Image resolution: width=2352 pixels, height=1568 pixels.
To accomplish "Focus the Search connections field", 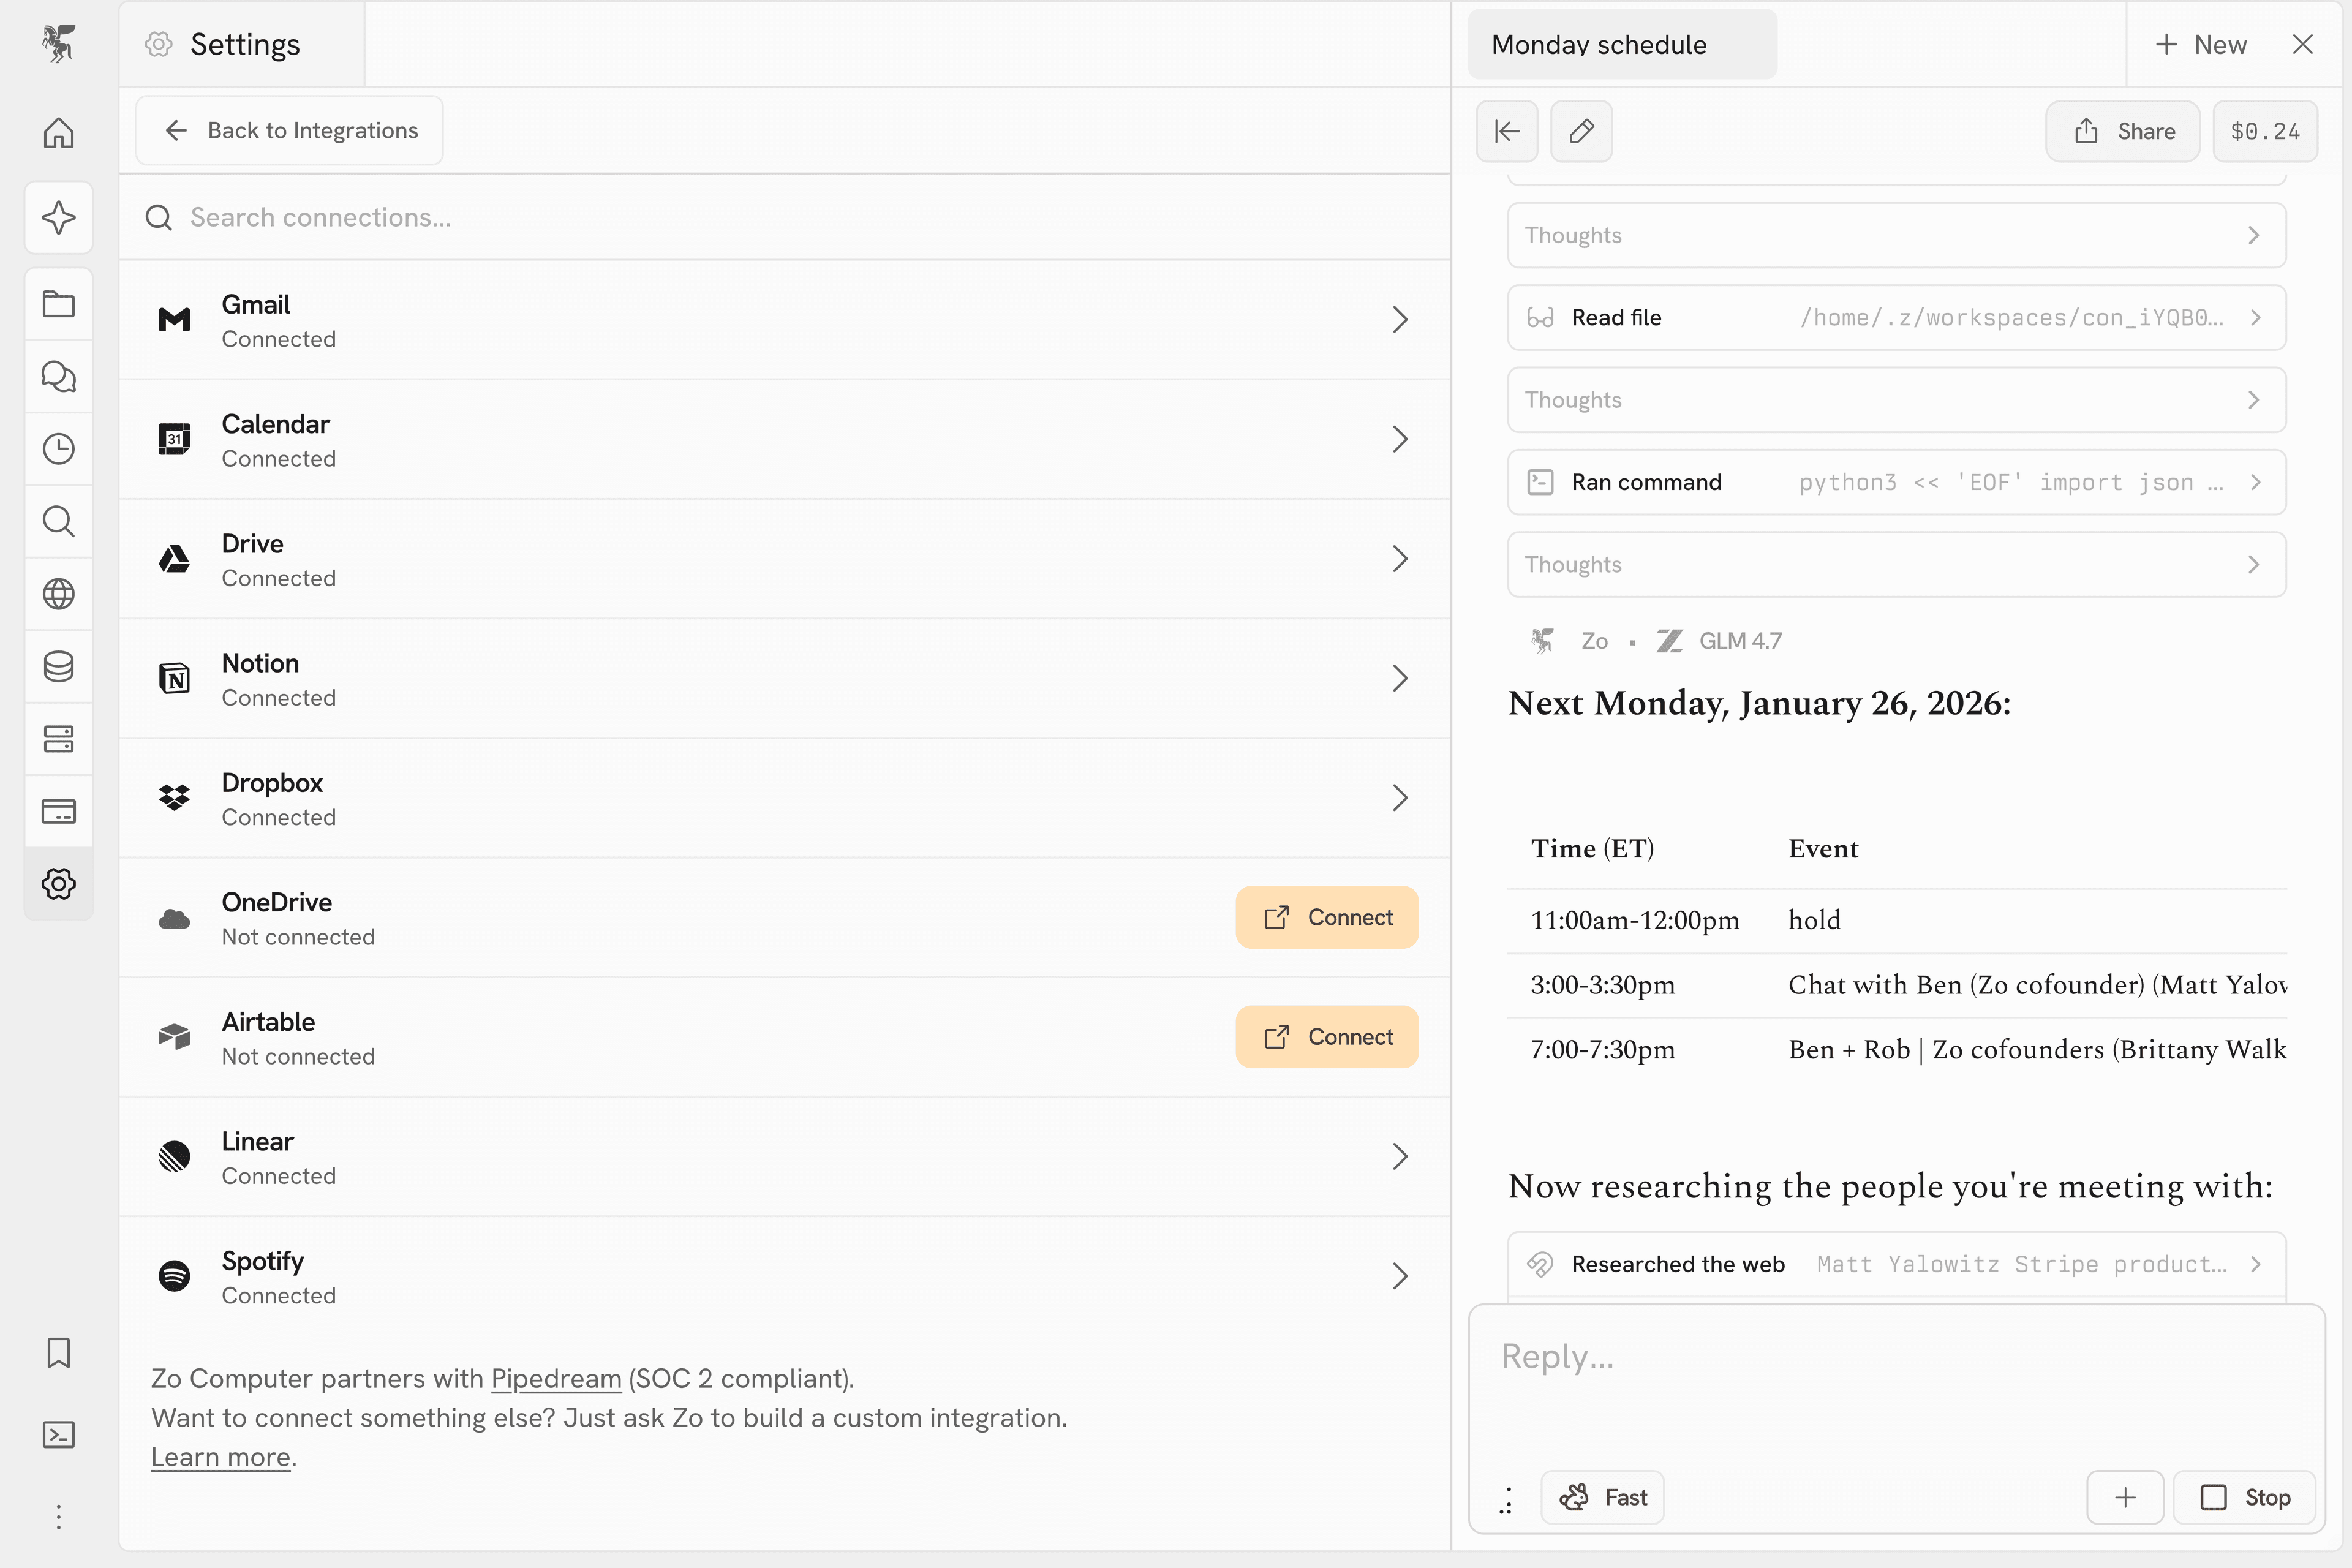I will [784, 217].
